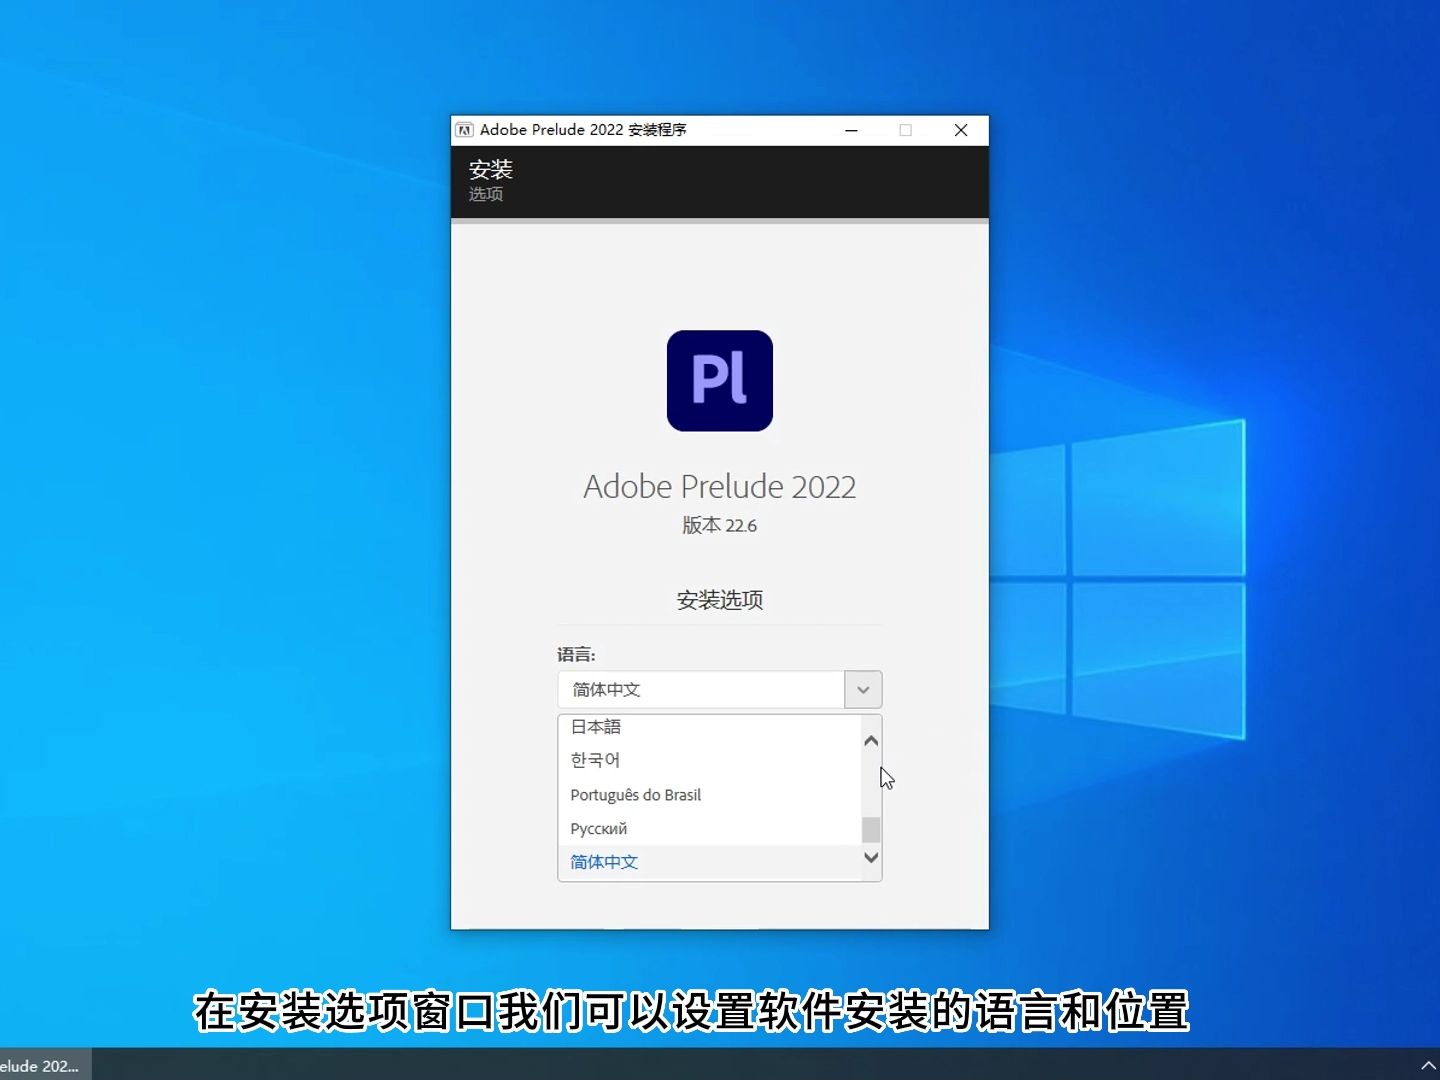Choose Português do Brasil language option

point(710,795)
